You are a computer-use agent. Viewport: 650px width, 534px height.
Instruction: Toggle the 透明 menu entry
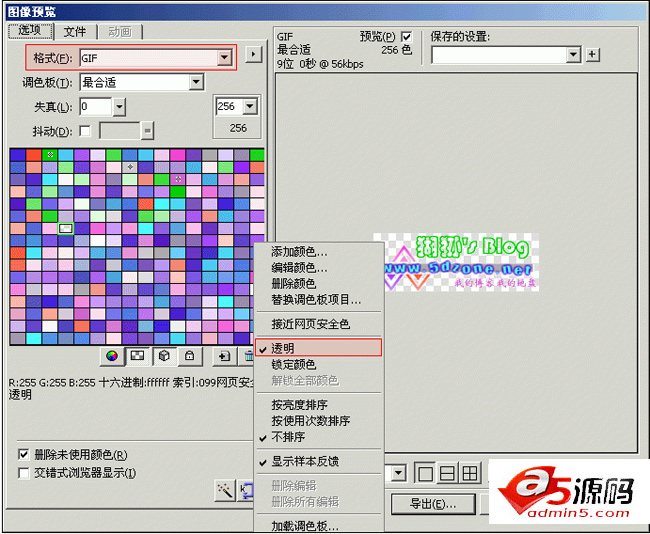click(318, 347)
